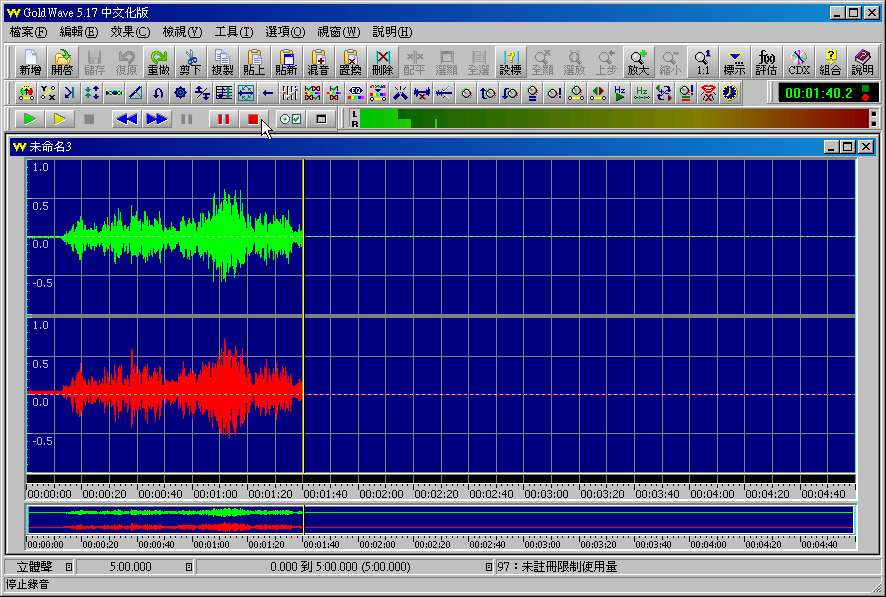Toggle the red Pause recording button
This screenshot has height=597, width=886.
pyautogui.click(x=222, y=119)
